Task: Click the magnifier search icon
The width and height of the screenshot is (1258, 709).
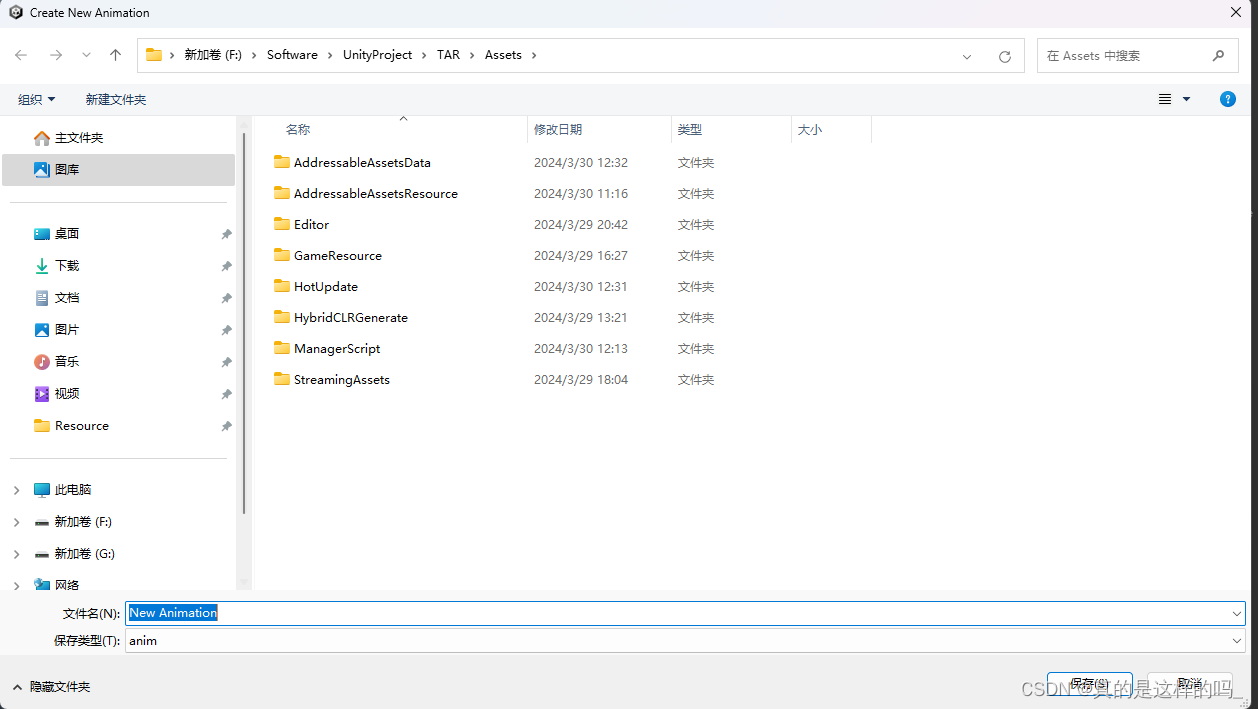Action: click(x=1218, y=56)
